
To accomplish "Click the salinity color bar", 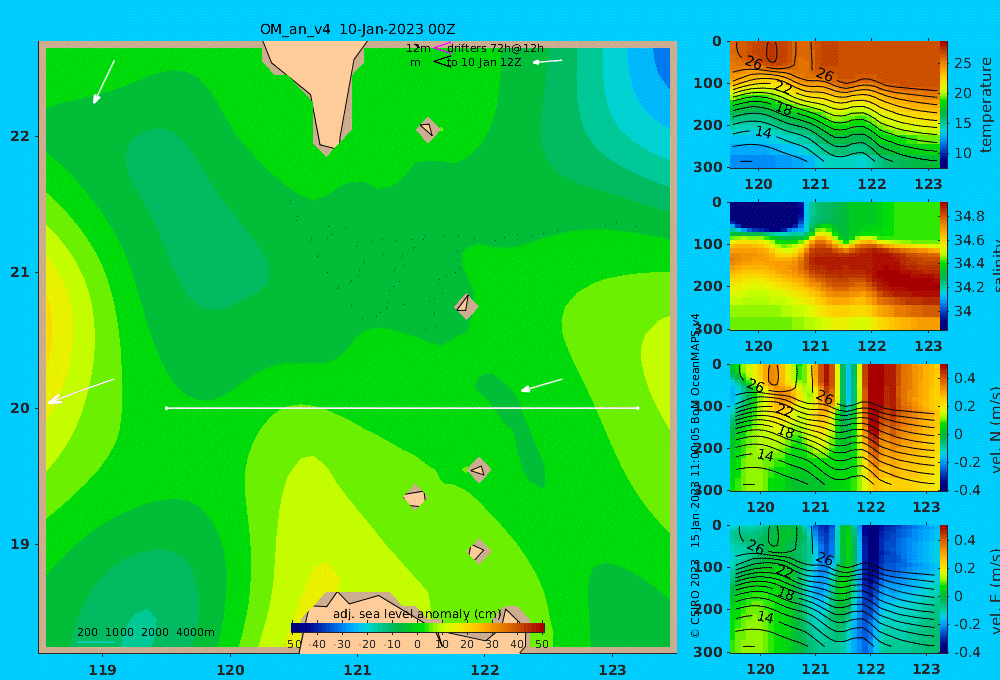I will (944, 266).
